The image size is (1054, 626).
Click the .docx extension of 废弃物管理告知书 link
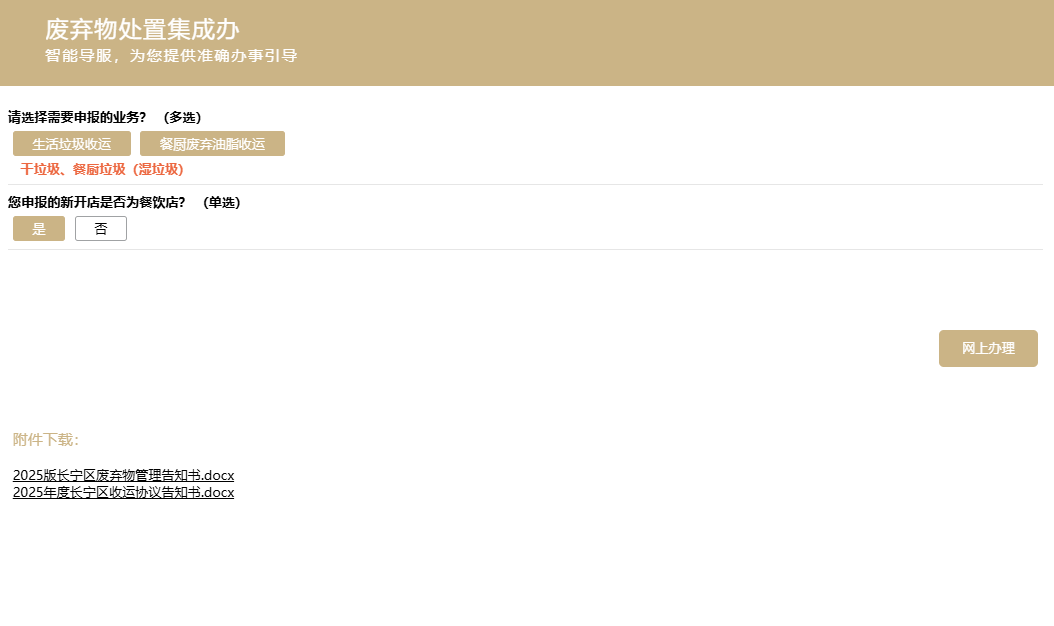point(217,475)
